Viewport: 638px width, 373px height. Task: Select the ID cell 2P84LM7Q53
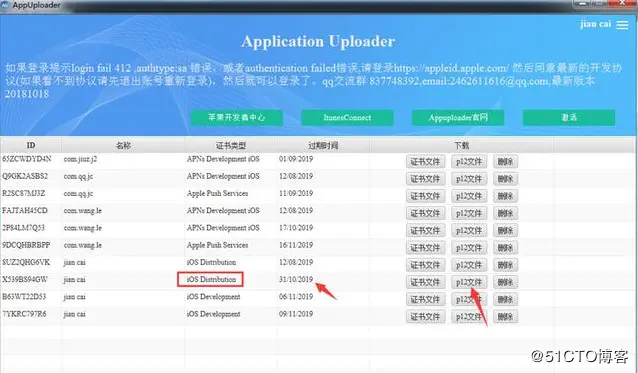(x=24, y=228)
